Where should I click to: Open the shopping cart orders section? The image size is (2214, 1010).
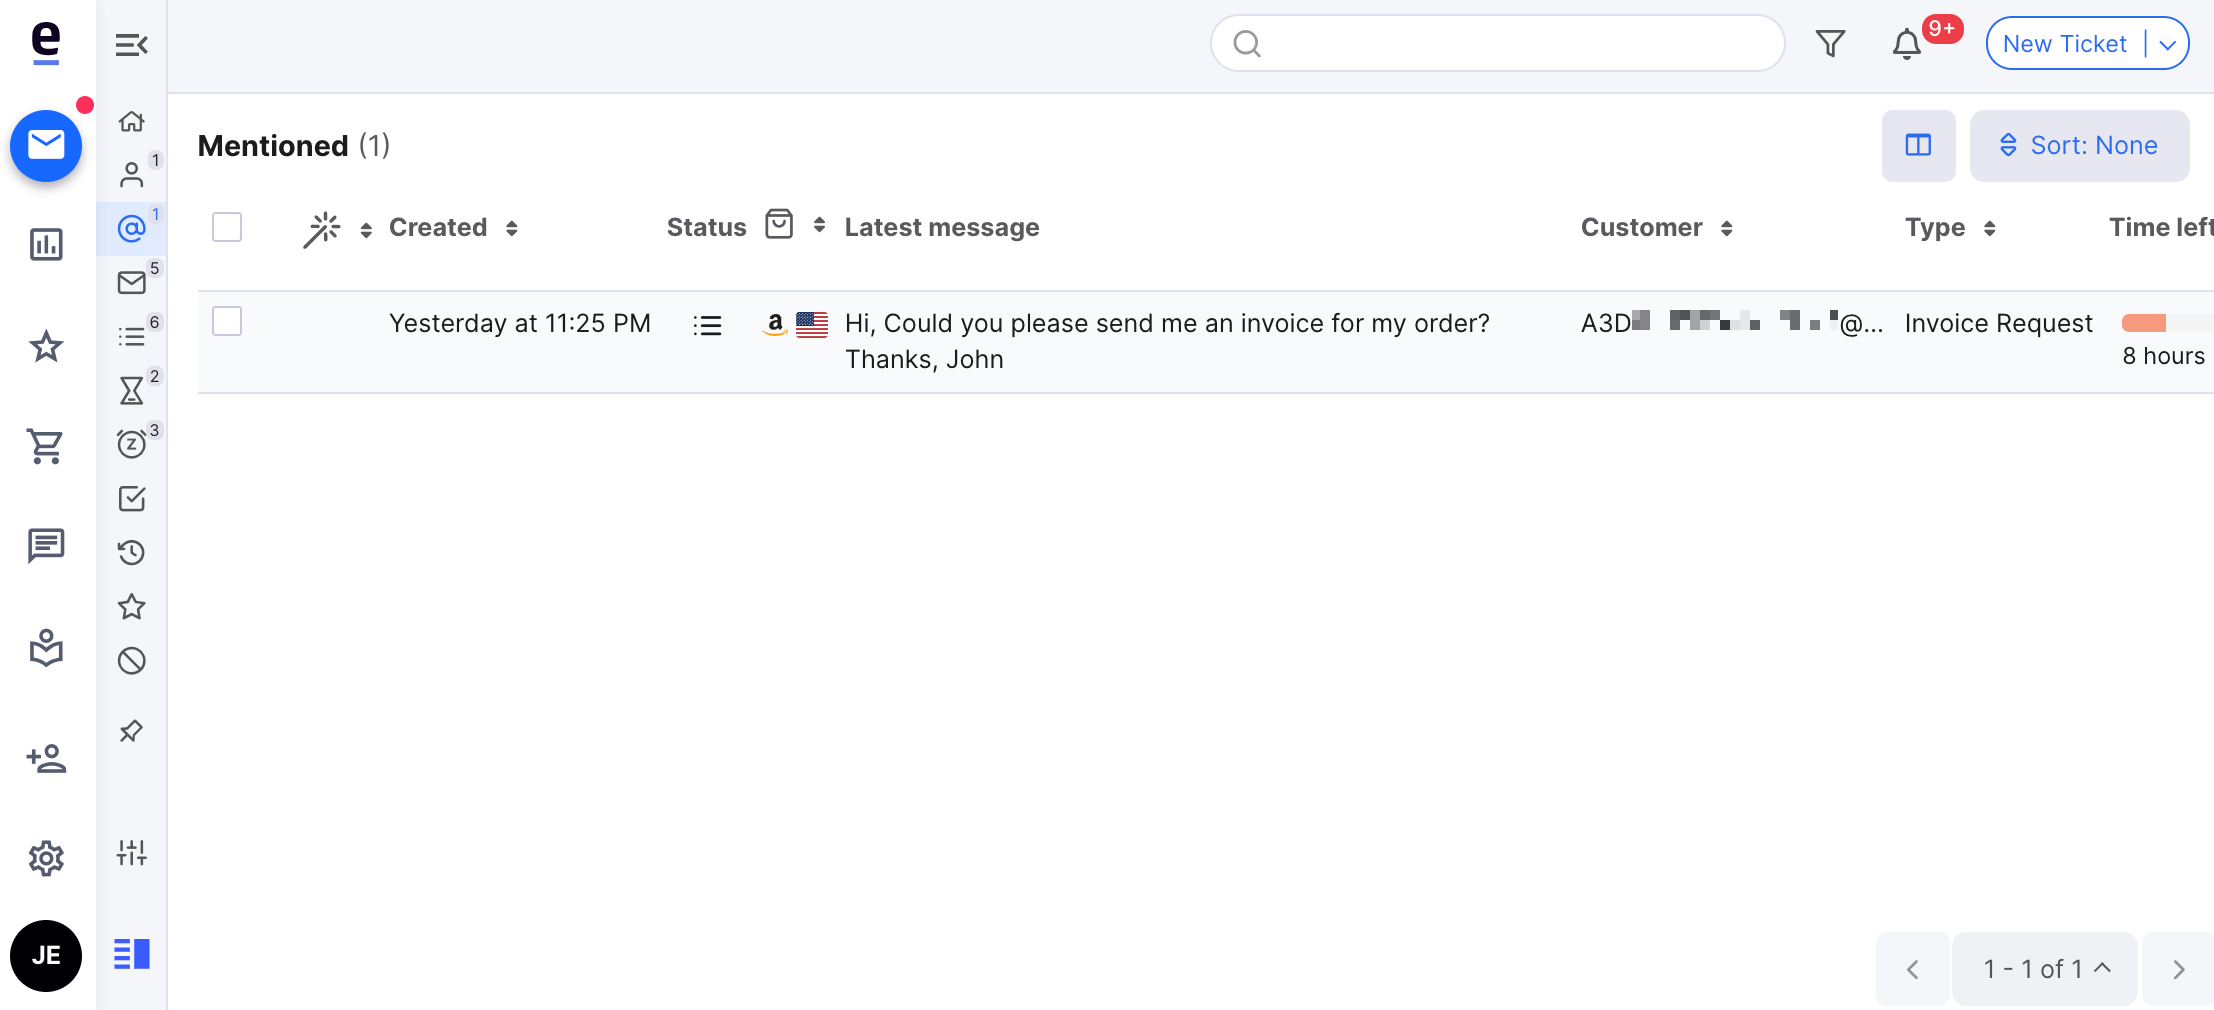pos(46,446)
